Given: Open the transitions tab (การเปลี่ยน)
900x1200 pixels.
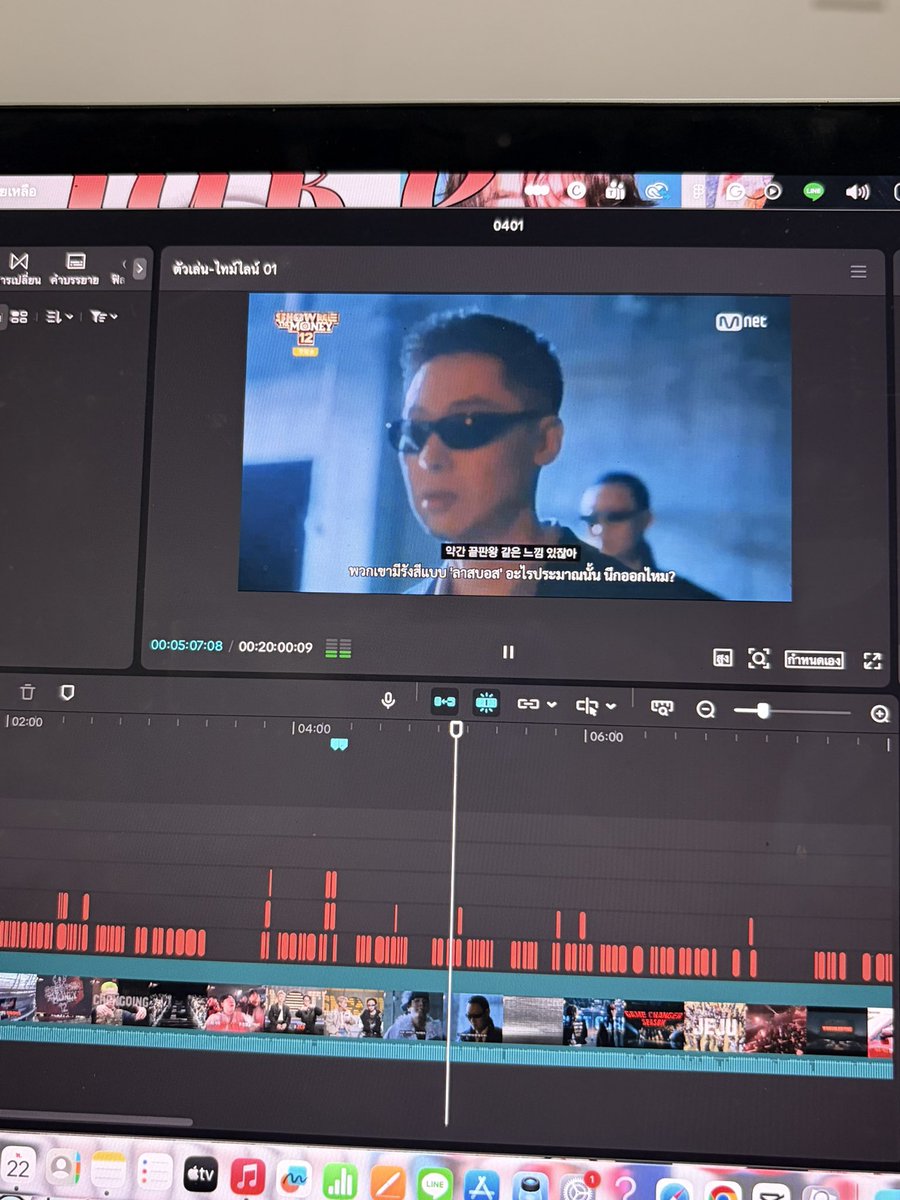Looking at the screenshot, I should coord(19,269).
